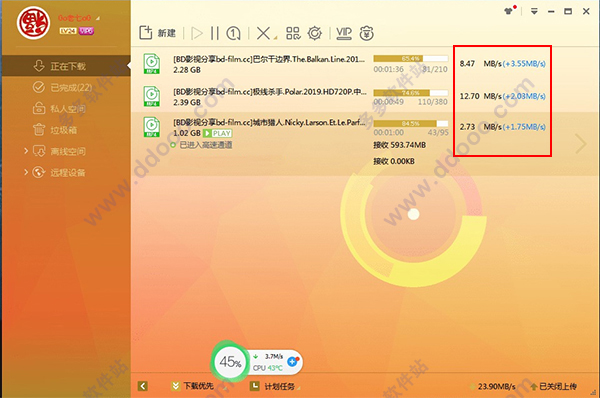The height and width of the screenshot is (398, 600).
Task: Click the 65.4% progress bar
Action: tap(411, 59)
